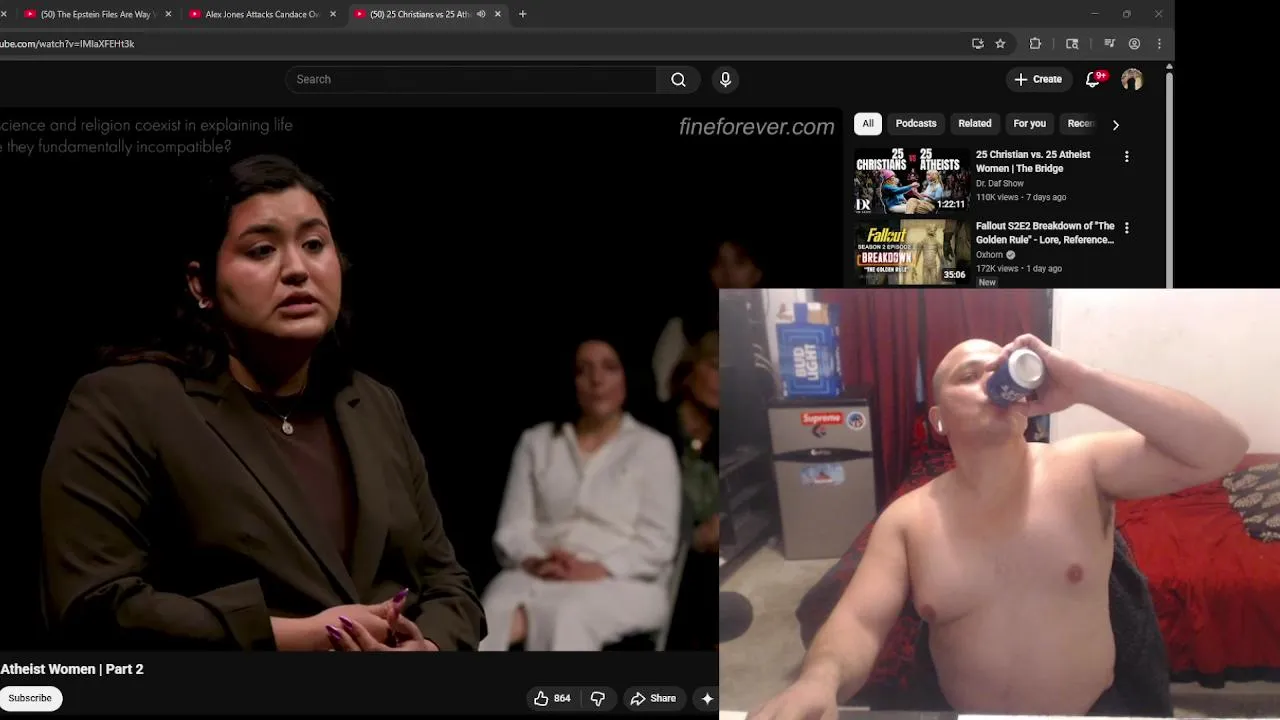
Task: Bookmark this page with the star icon
Action: pyautogui.click(x=1000, y=44)
